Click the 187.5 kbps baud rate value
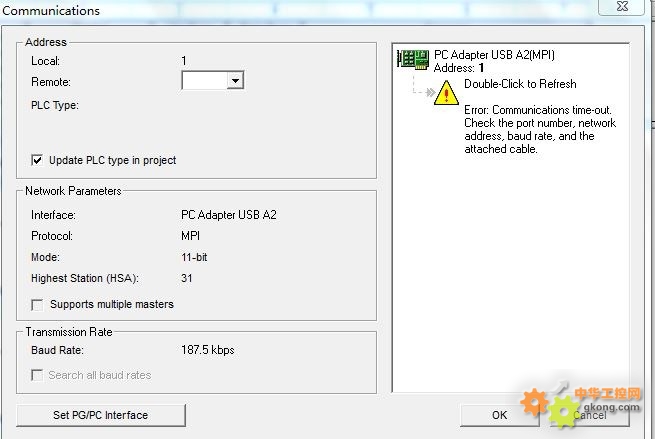The image size is (655, 439). (x=208, y=350)
